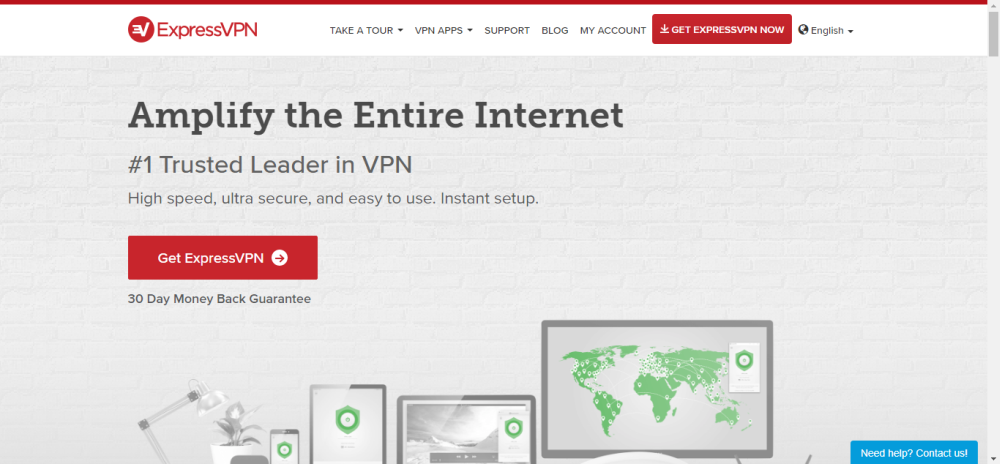The height and width of the screenshot is (464, 1000).
Task: Click the ExpressVPN round logo icon
Action: click(x=141, y=30)
